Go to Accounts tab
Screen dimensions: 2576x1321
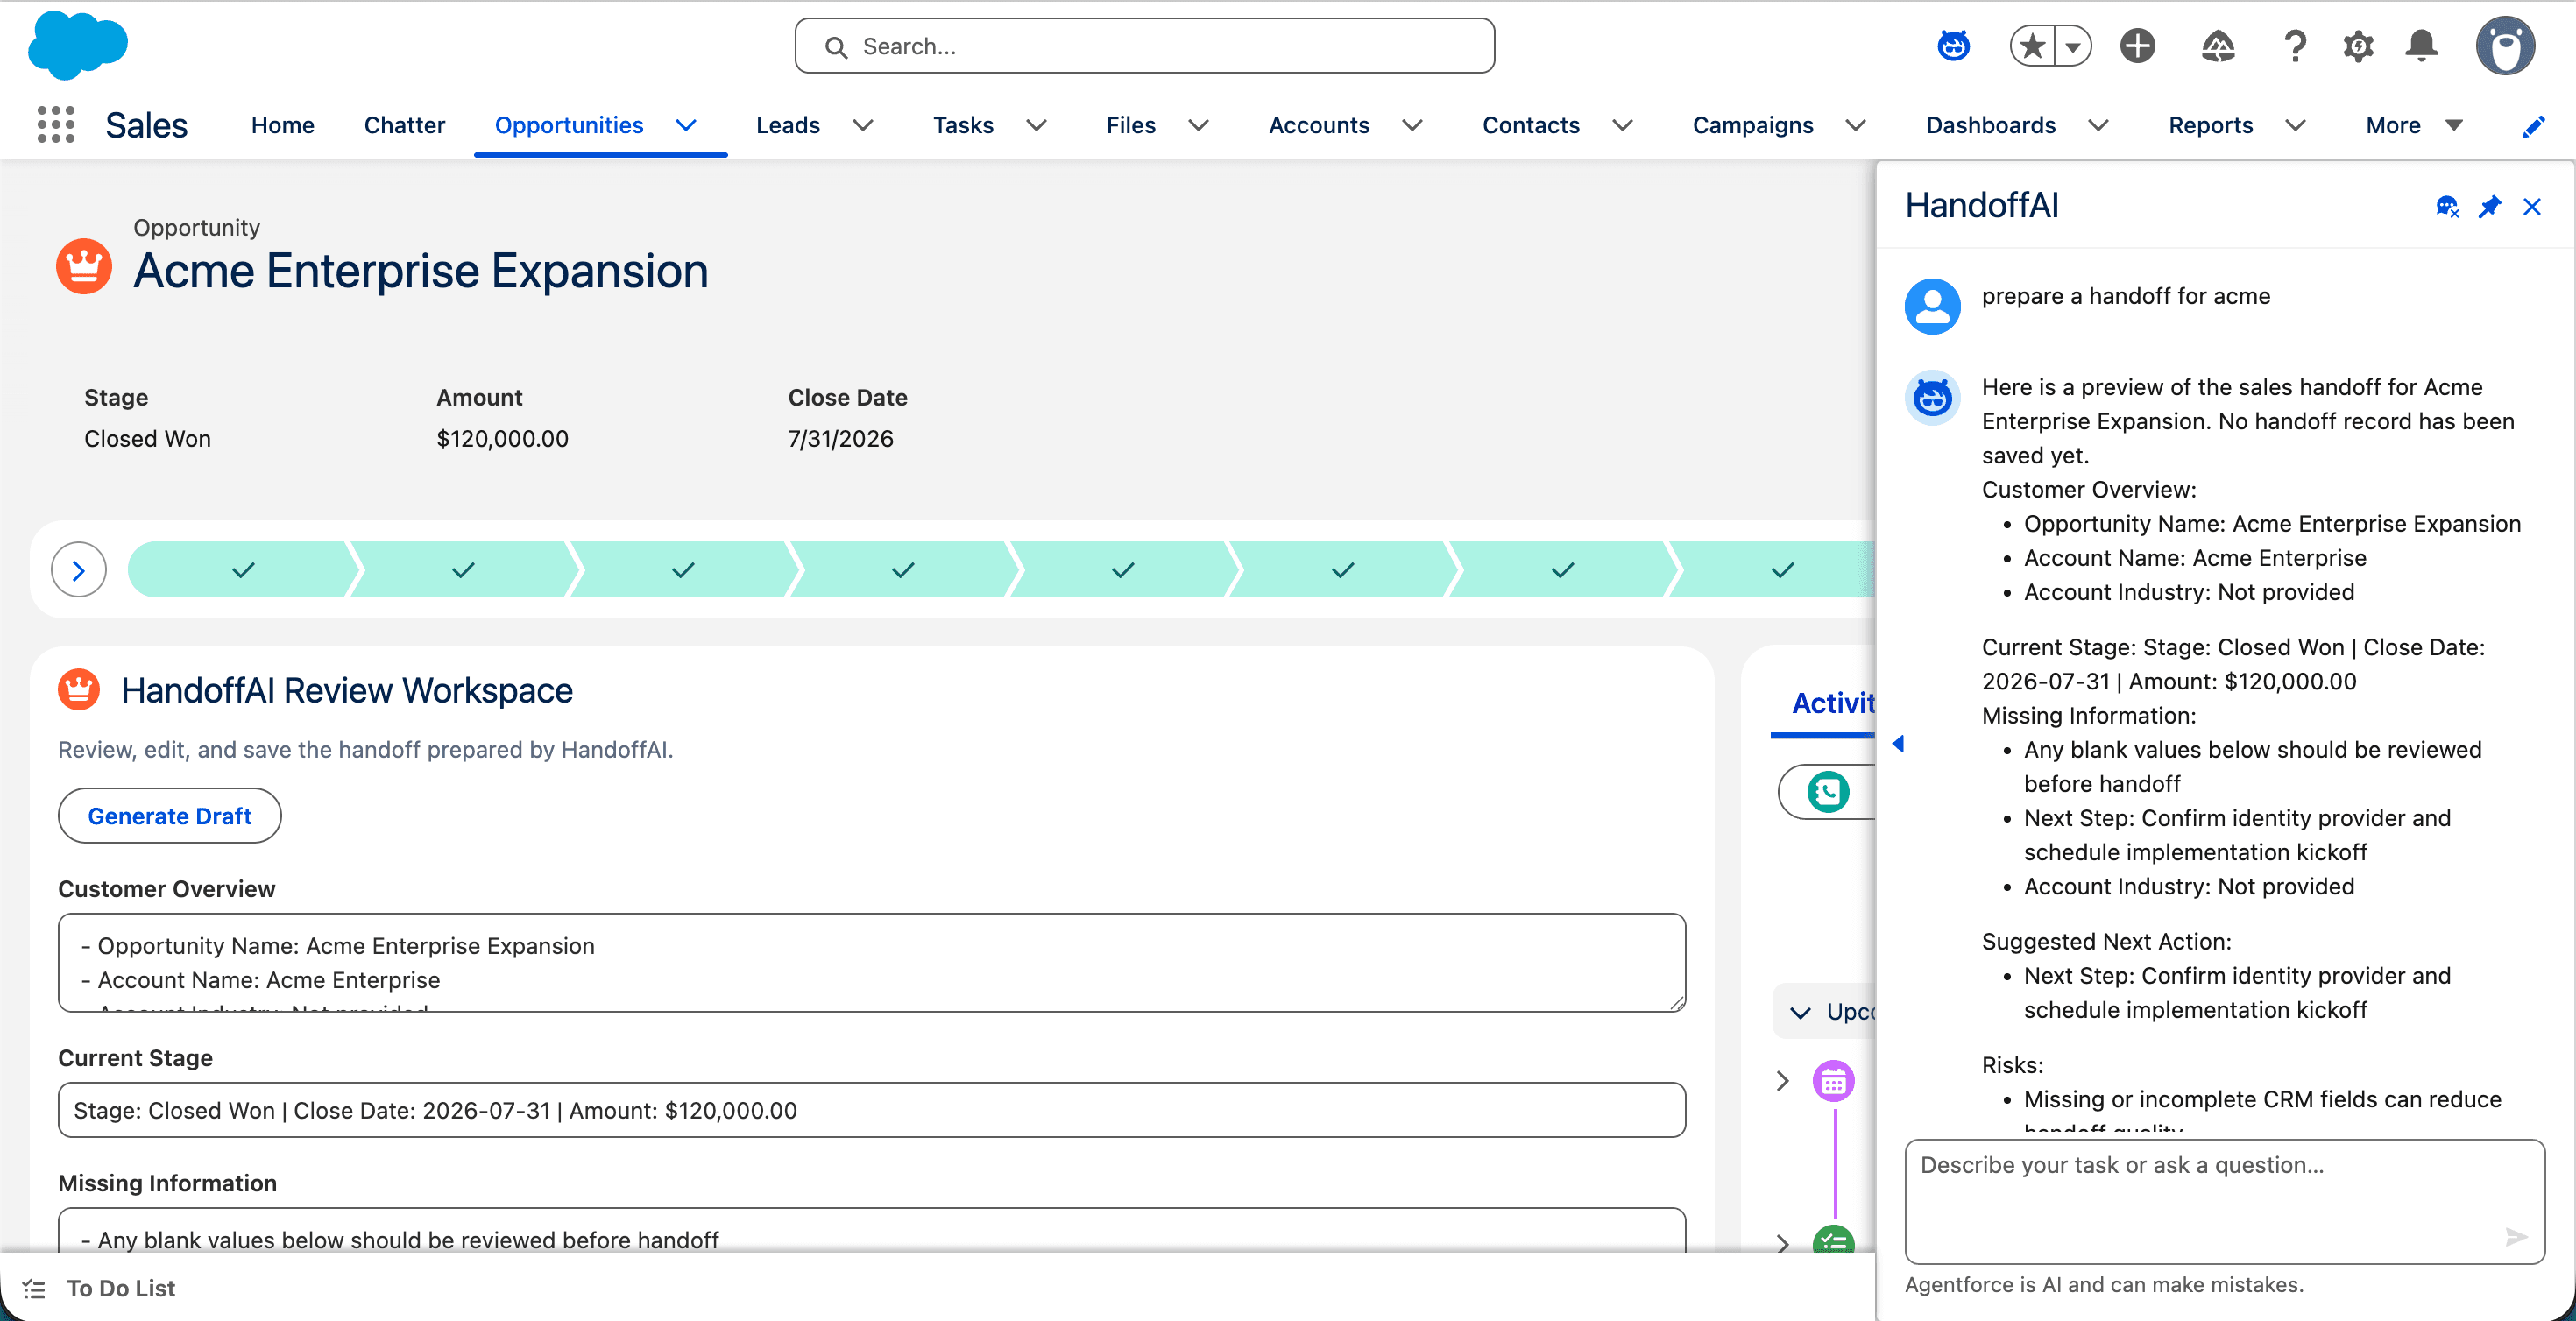(1319, 125)
